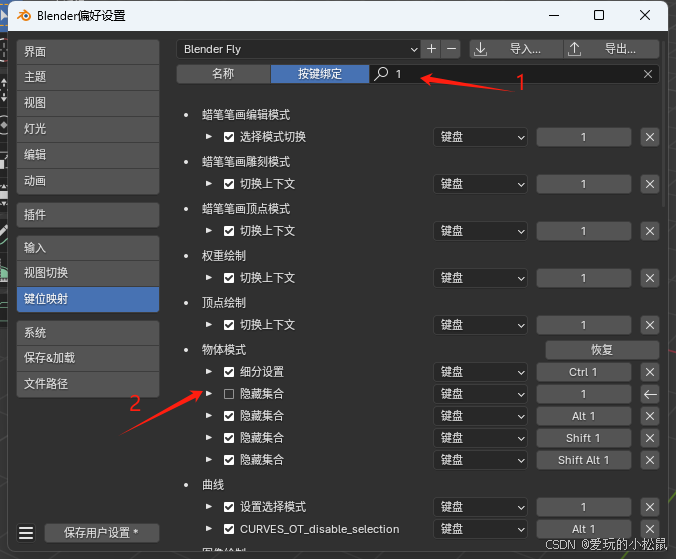Remove the 选择模式切换 keymap item

tap(650, 137)
